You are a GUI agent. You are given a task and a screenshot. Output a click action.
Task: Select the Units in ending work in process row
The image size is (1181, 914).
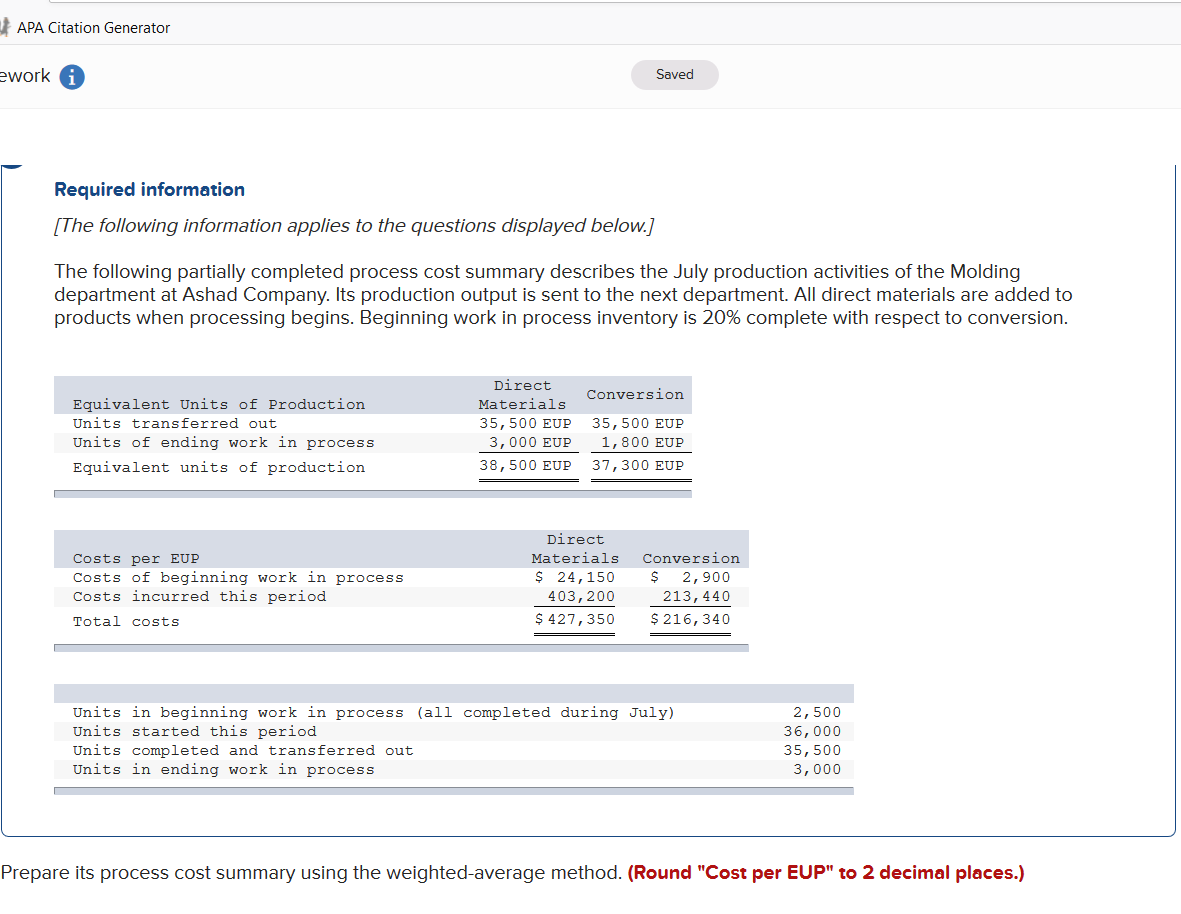176,769
